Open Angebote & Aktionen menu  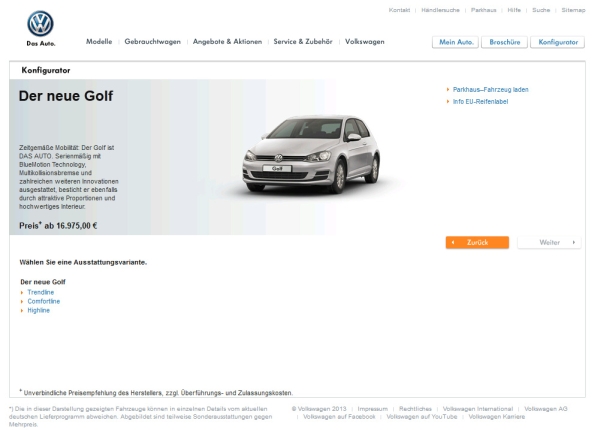(227, 42)
